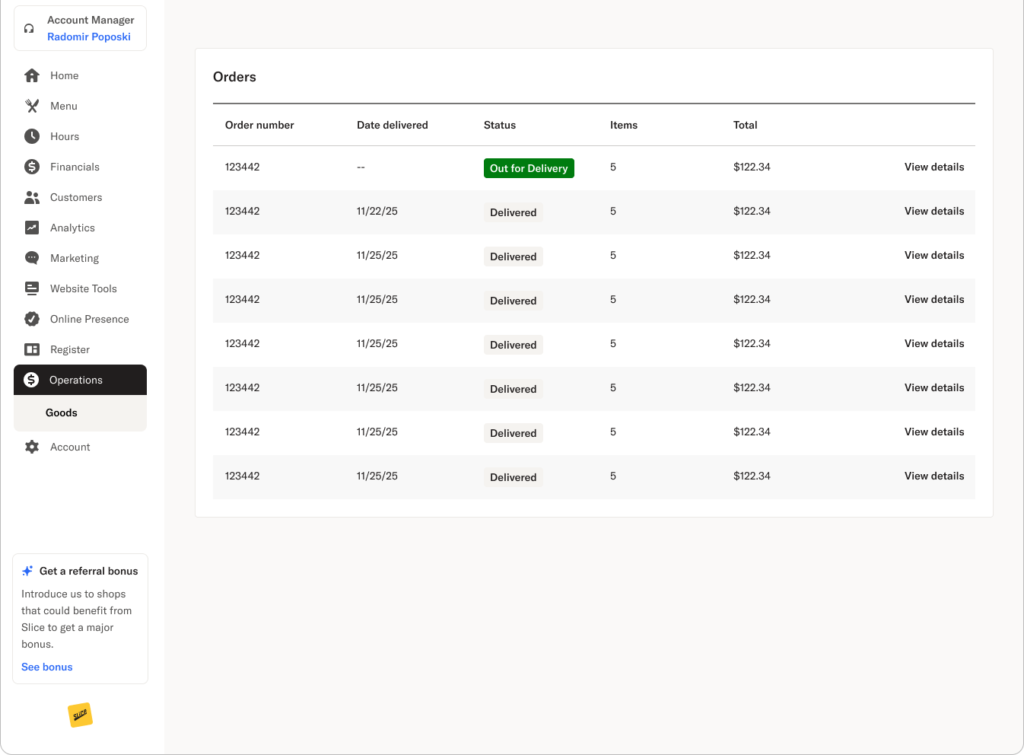The width and height of the screenshot is (1024, 755).
Task: View details for order delivered 11/22/25
Action: (x=934, y=211)
